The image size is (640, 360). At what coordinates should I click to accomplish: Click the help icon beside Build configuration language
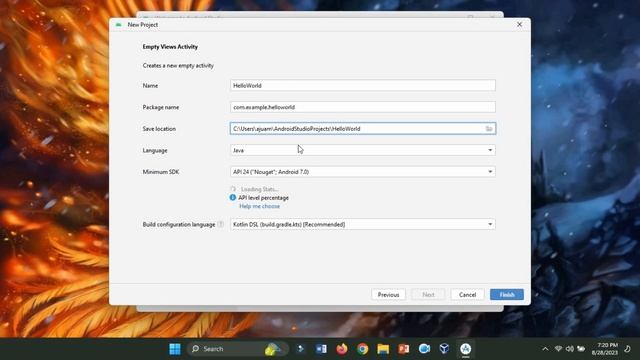tap(220, 224)
